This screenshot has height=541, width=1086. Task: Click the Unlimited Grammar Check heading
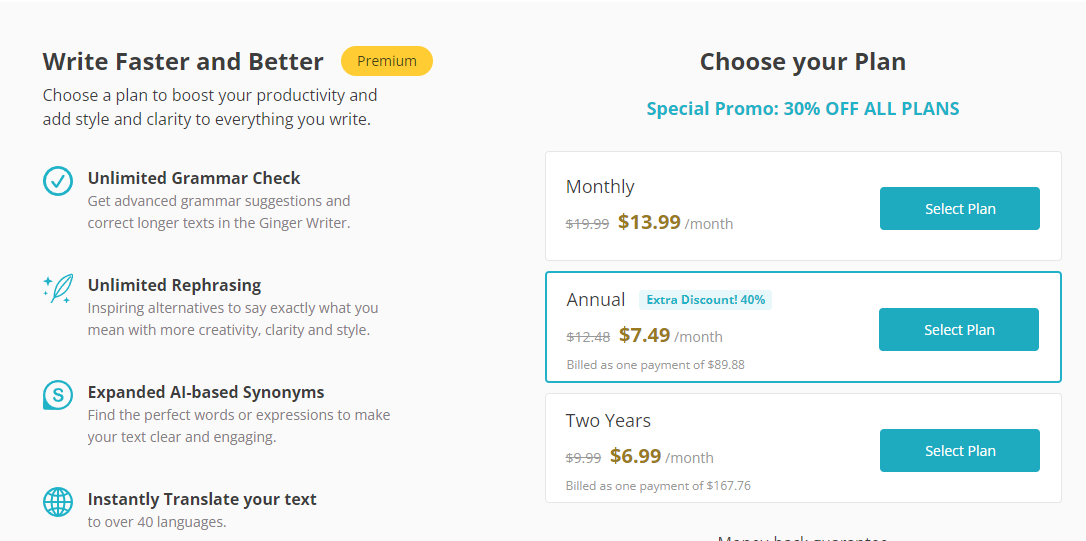194,178
